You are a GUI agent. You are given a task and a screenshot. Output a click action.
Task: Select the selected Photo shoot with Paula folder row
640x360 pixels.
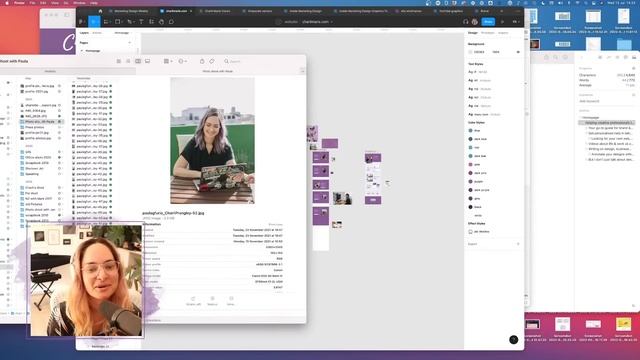pos(41,122)
